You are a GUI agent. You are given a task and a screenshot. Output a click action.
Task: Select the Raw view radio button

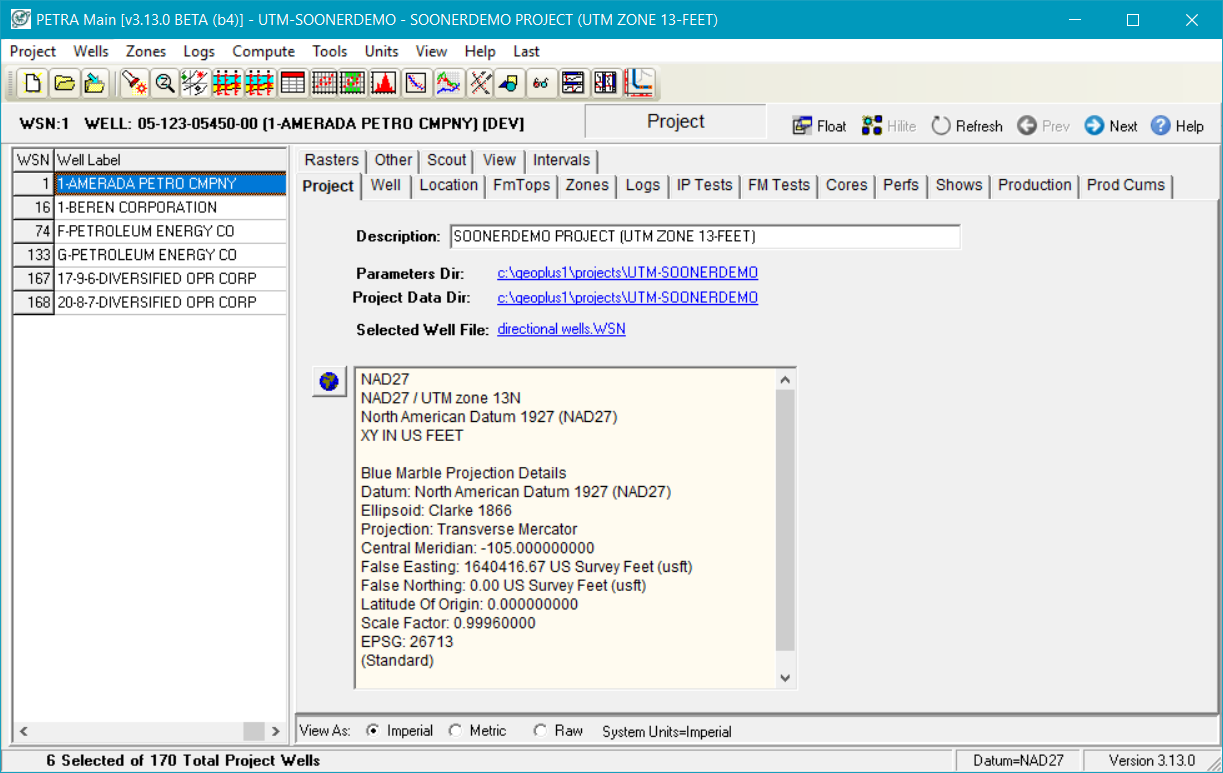540,731
